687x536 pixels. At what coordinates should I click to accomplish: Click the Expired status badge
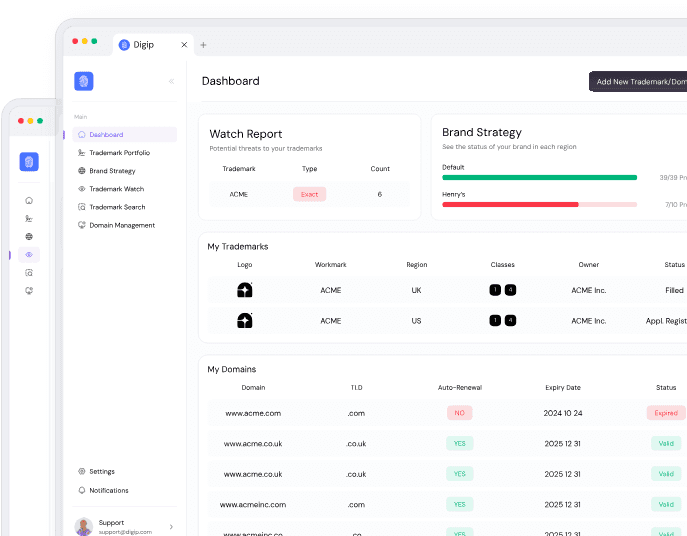click(666, 413)
